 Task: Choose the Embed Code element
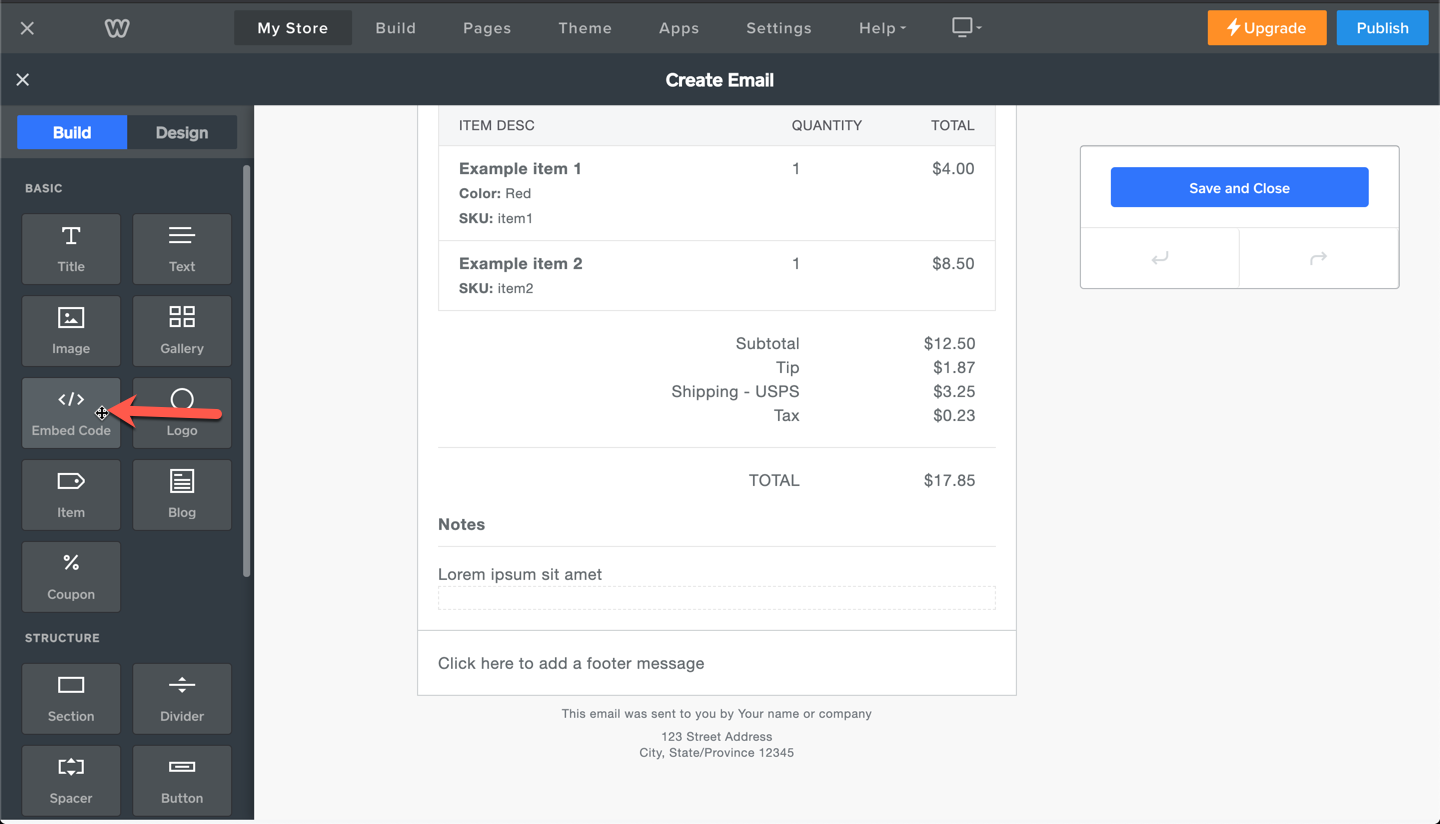[x=71, y=413]
